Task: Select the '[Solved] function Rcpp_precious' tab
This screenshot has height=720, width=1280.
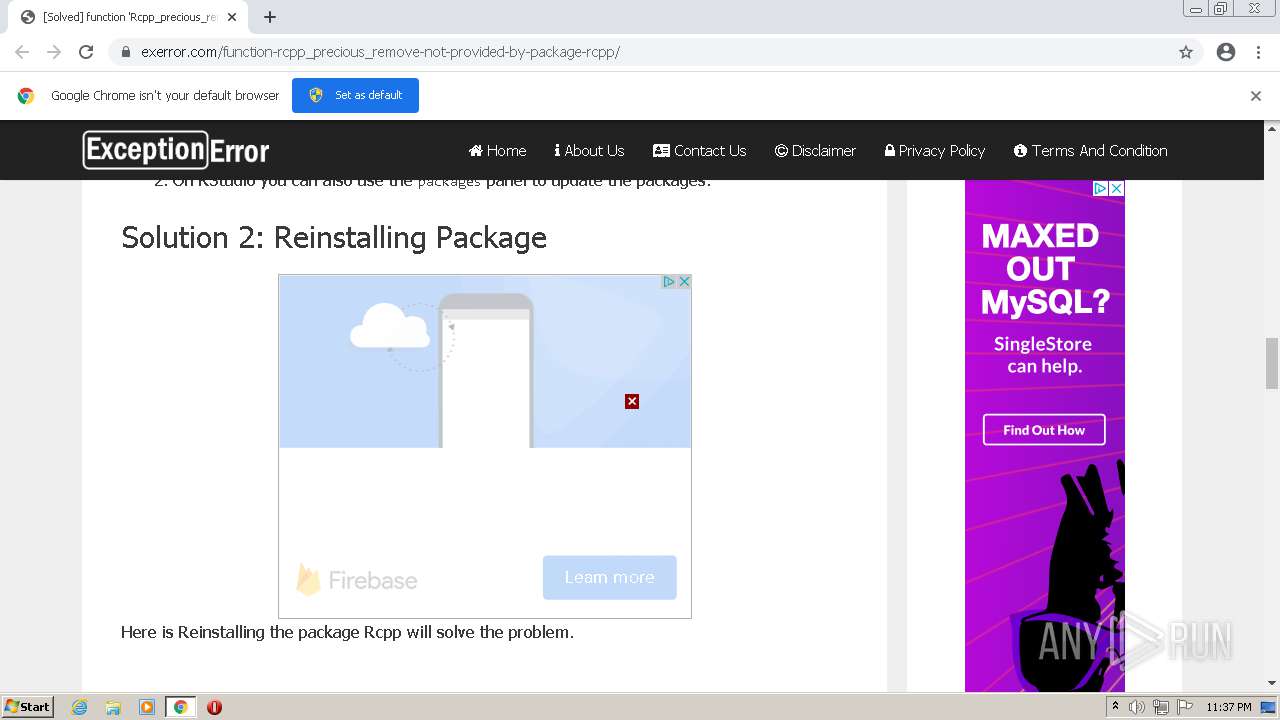Action: (128, 17)
